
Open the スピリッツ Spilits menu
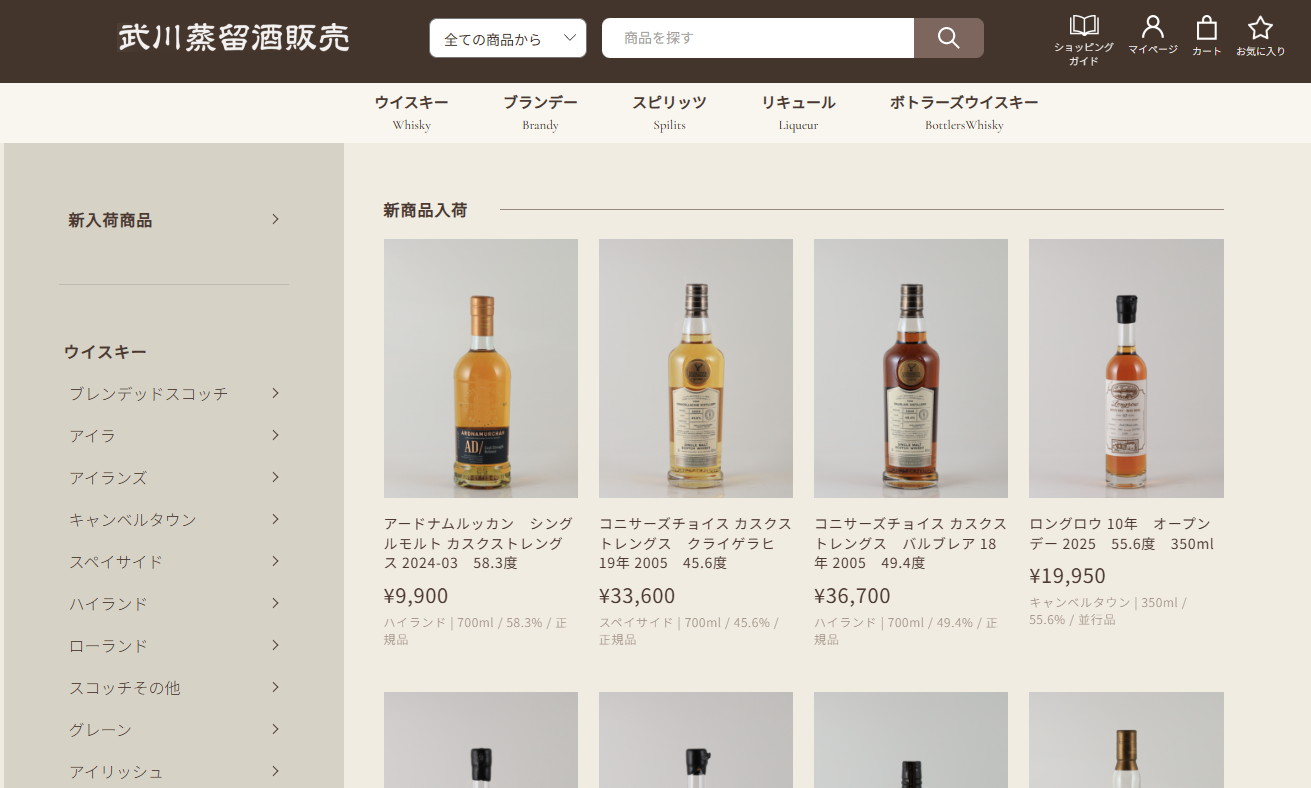pos(669,112)
